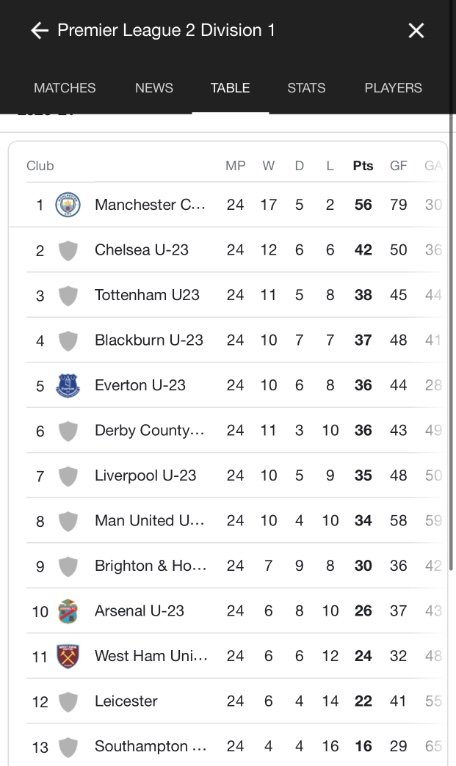Click the West Ham United crest icon
The width and height of the screenshot is (456, 766).
point(68,656)
